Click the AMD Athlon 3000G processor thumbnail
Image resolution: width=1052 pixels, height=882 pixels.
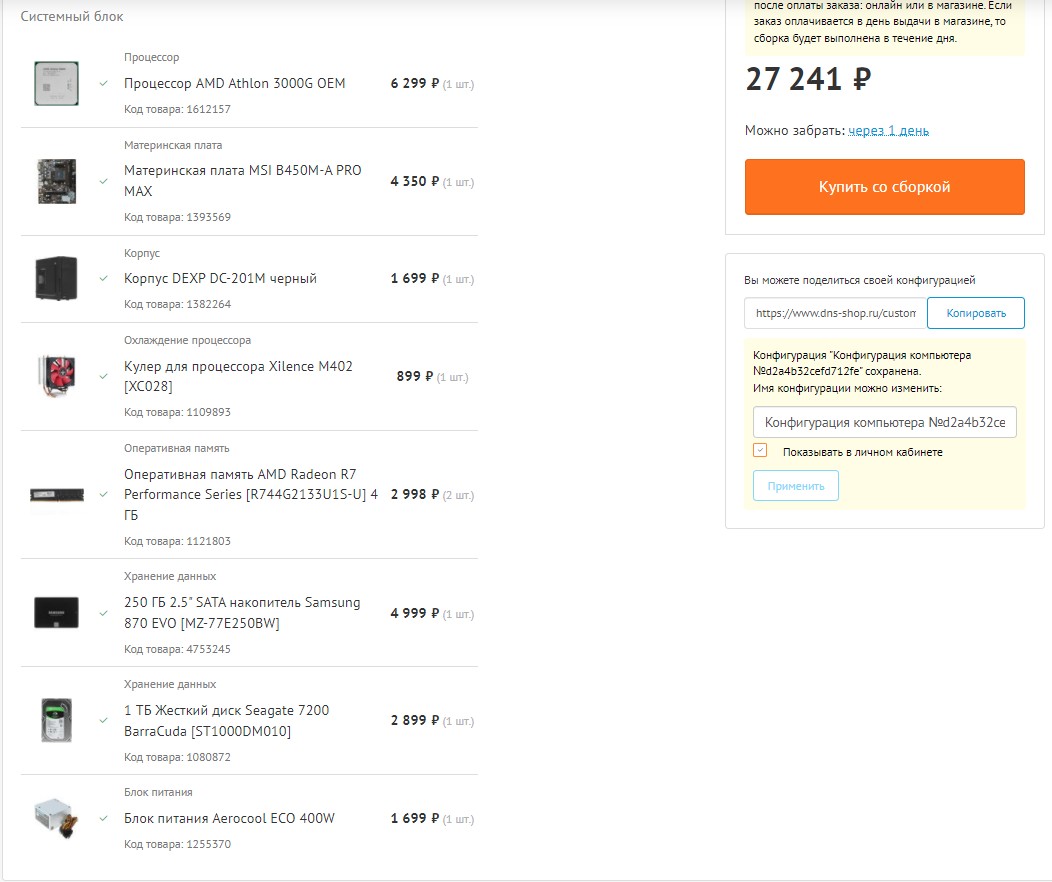tap(56, 83)
